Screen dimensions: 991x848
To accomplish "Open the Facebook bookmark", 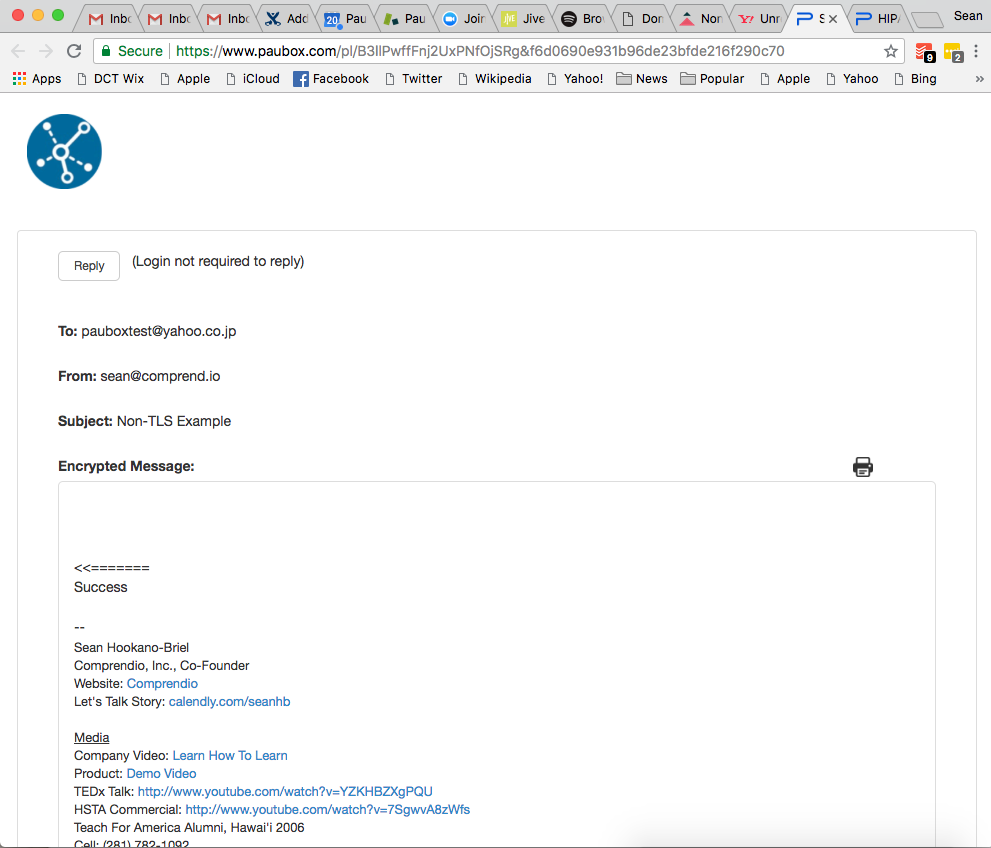I will [331, 79].
